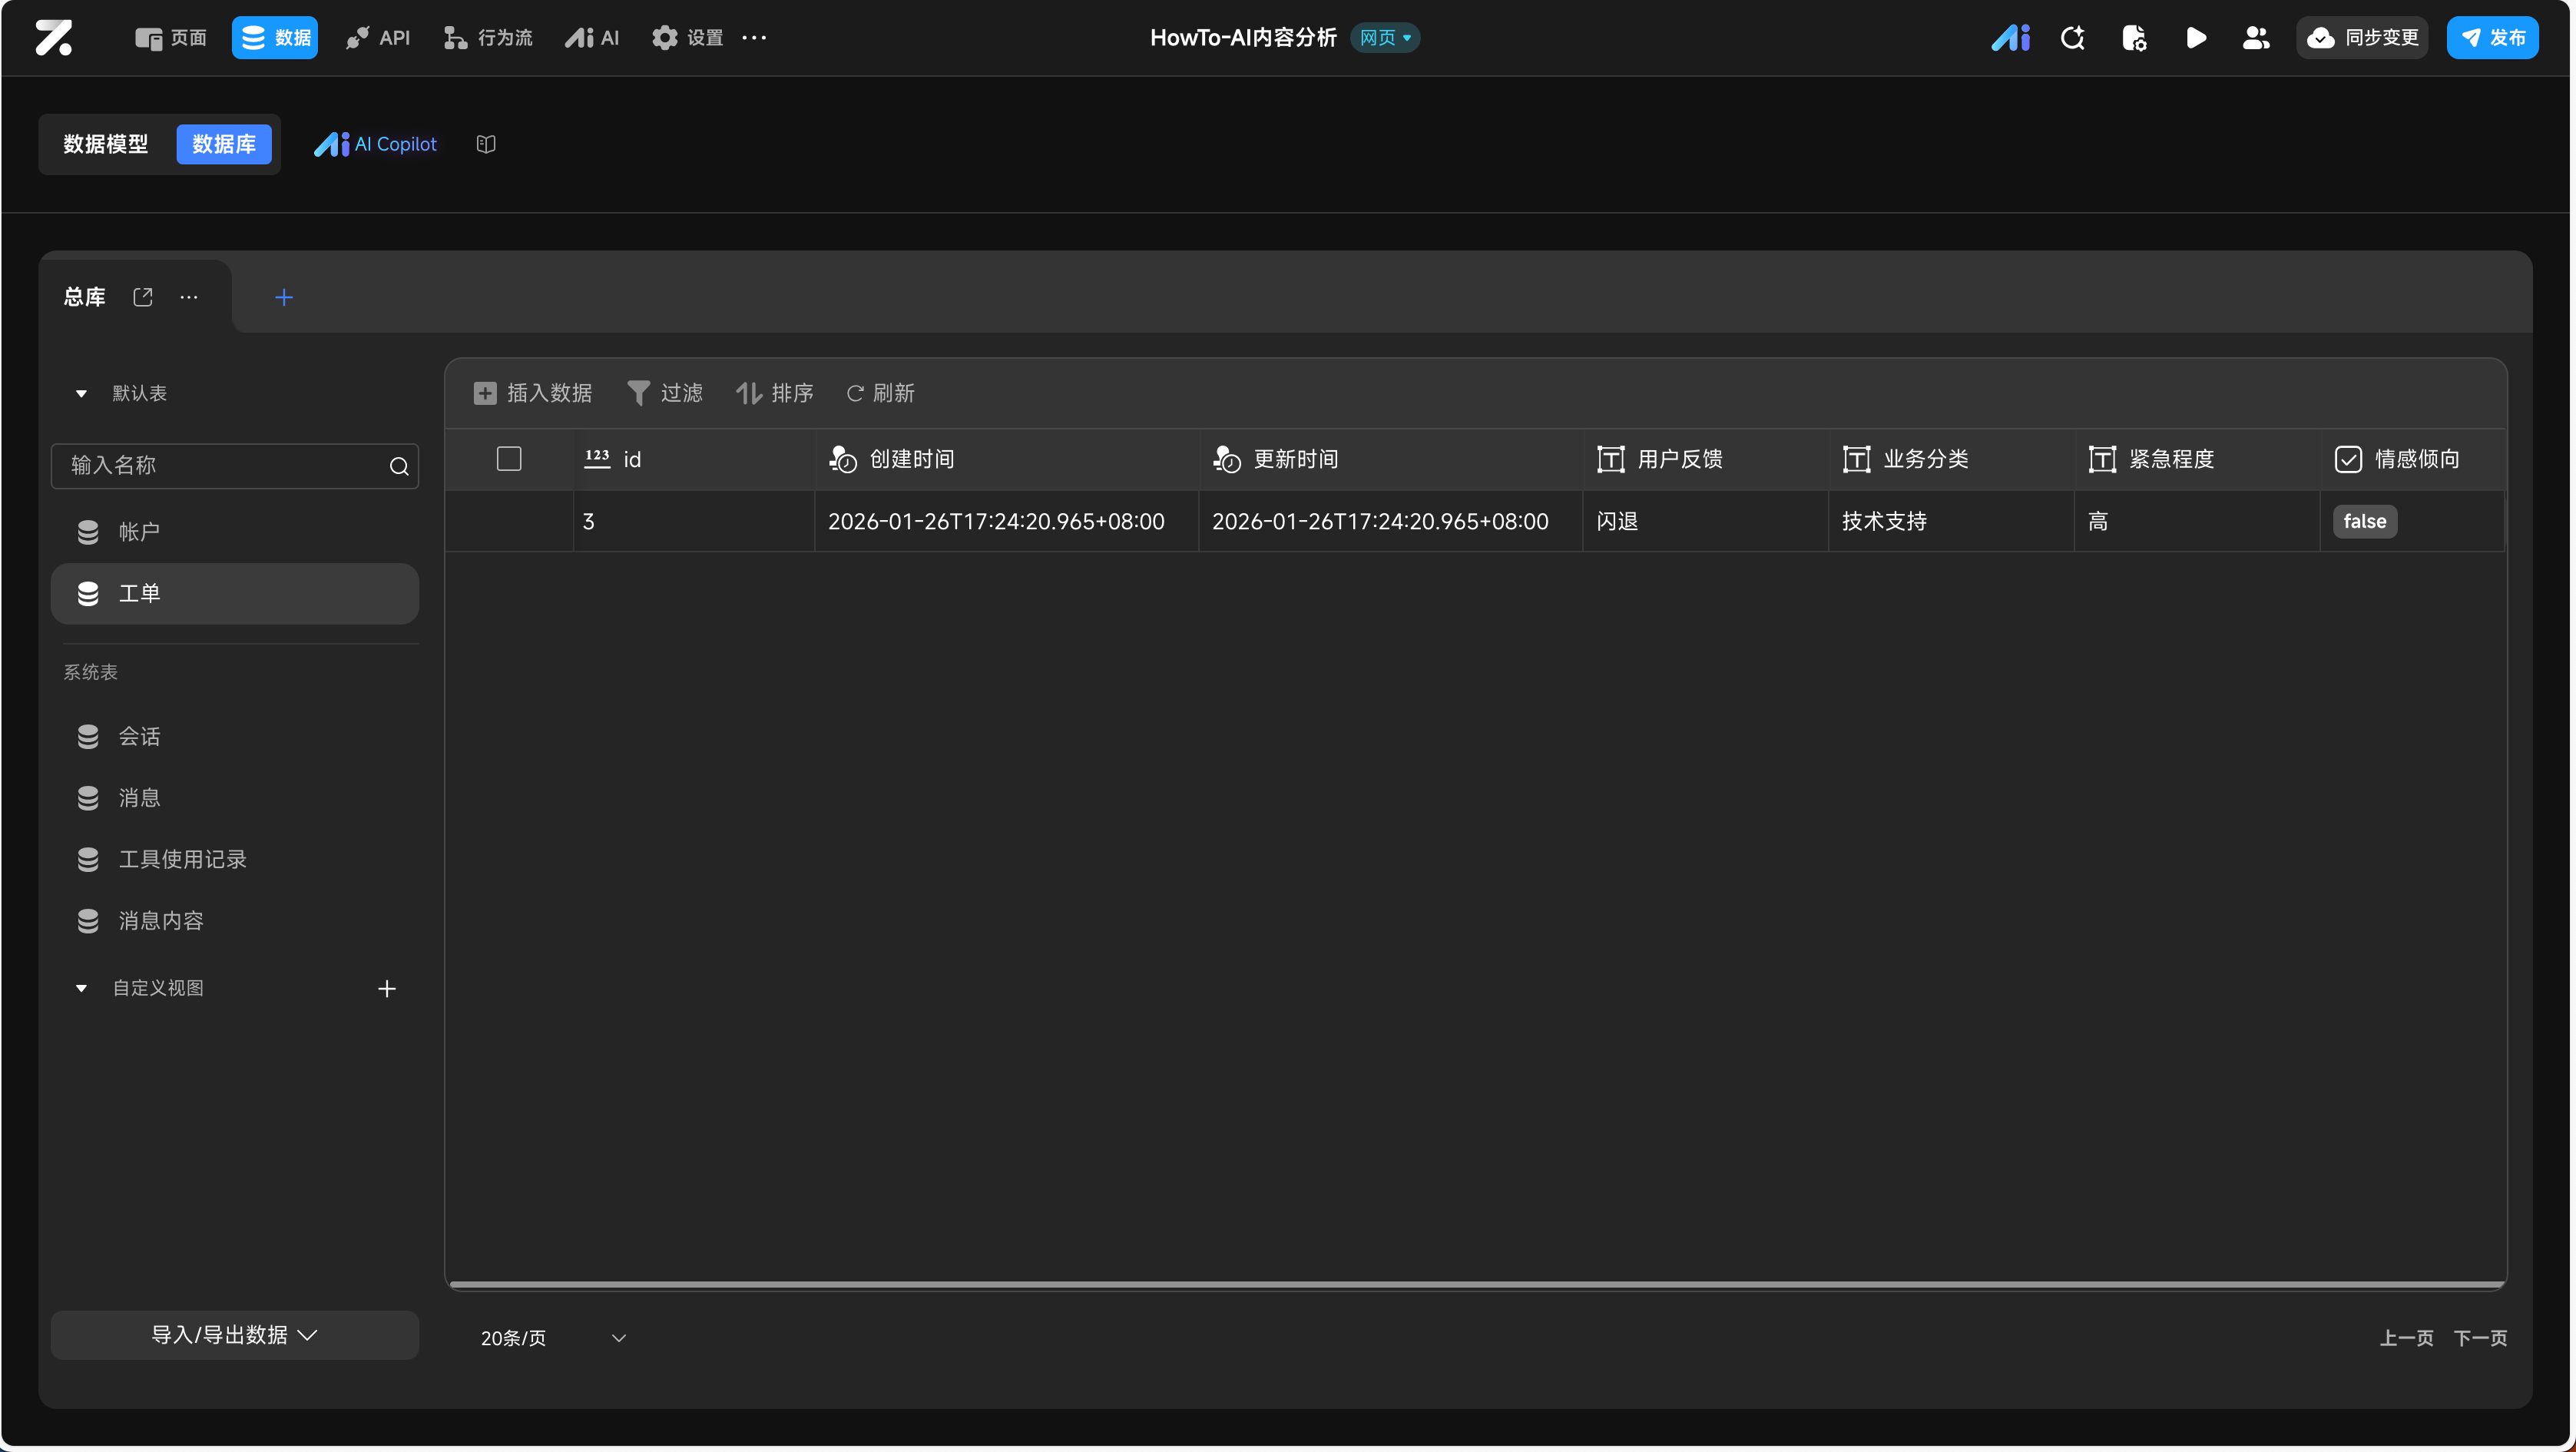2576x1452 pixels.
Task: Click the AI assistant icon in top right
Action: pyautogui.click(x=2010, y=38)
